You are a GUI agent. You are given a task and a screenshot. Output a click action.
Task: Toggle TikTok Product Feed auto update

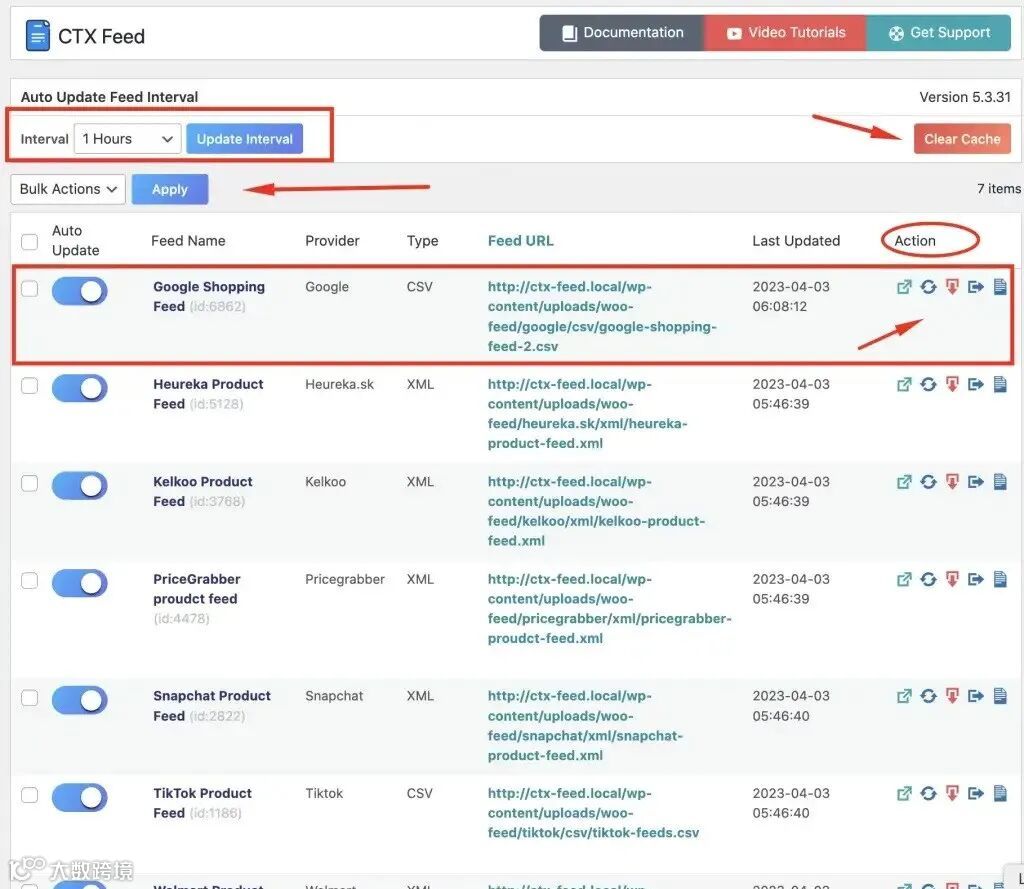[80, 797]
